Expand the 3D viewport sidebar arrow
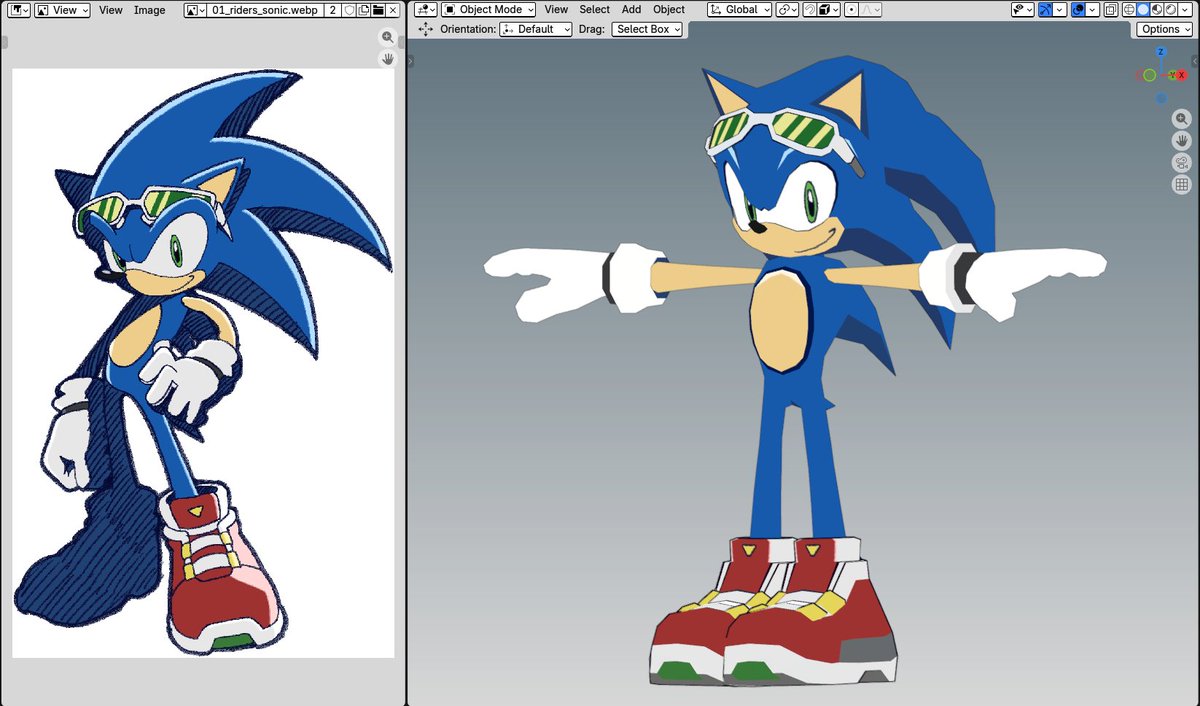This screenshot has height=706, width=1200. pos(1195,61)
